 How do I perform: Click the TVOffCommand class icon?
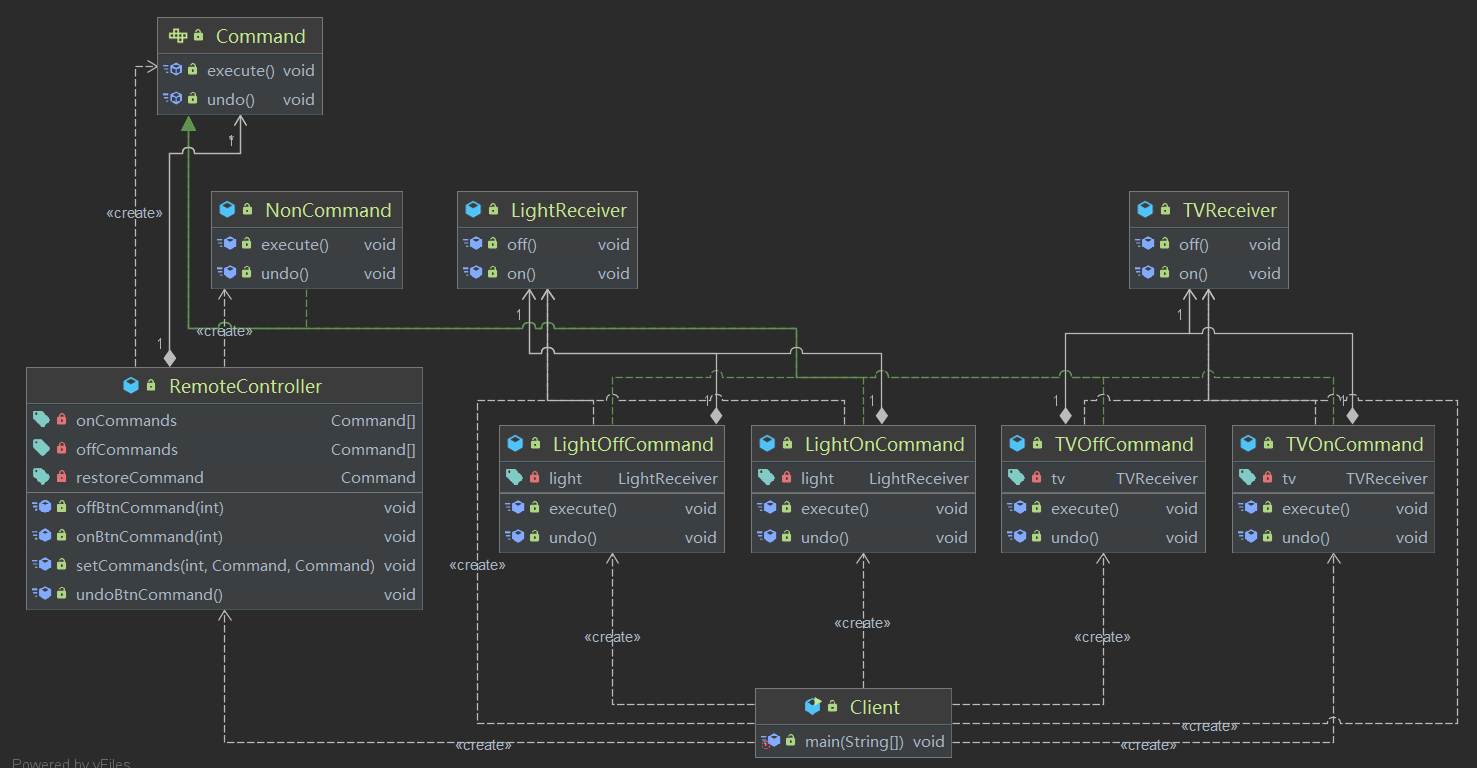click(1017, 444)
